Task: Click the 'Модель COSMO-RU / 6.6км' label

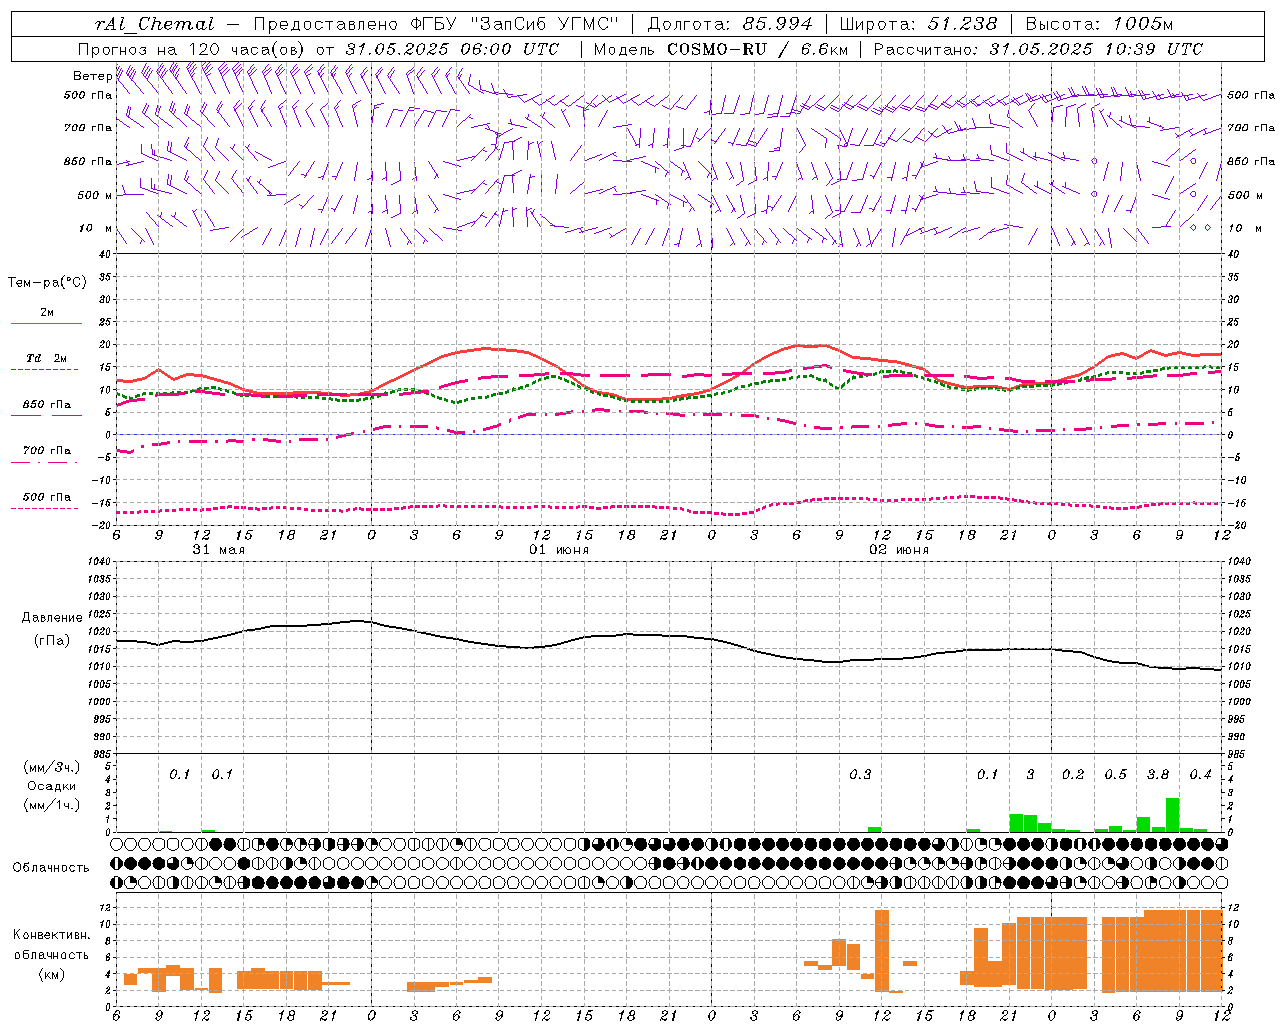Action: (x=721, y=49)
